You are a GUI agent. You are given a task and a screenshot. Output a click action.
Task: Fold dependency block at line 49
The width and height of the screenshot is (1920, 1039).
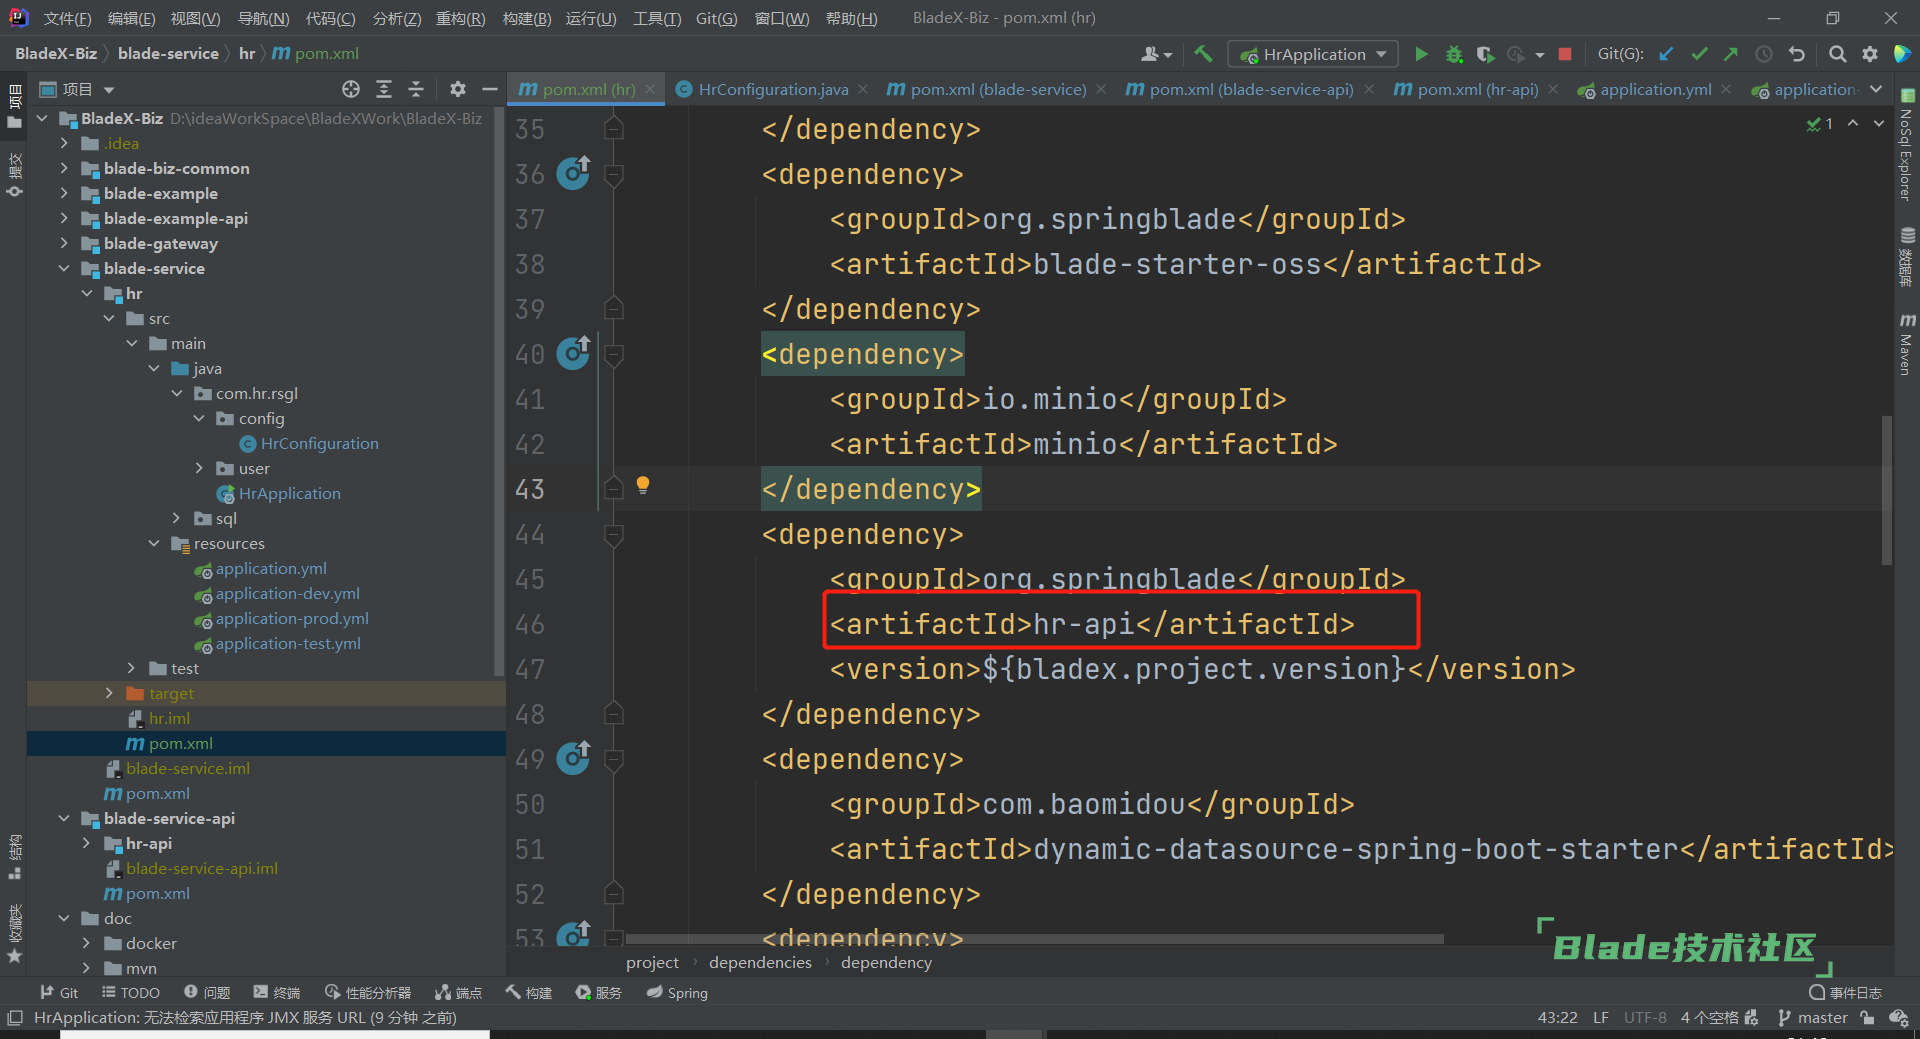(x=614, y=760)
